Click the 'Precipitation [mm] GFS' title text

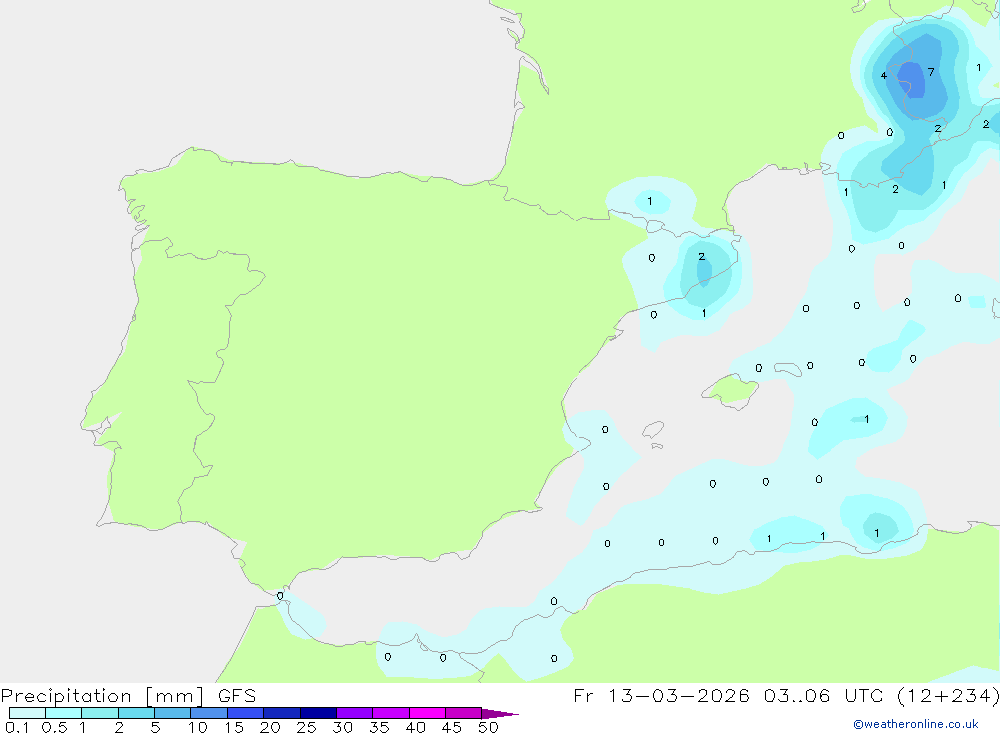(x=128, y=695)
